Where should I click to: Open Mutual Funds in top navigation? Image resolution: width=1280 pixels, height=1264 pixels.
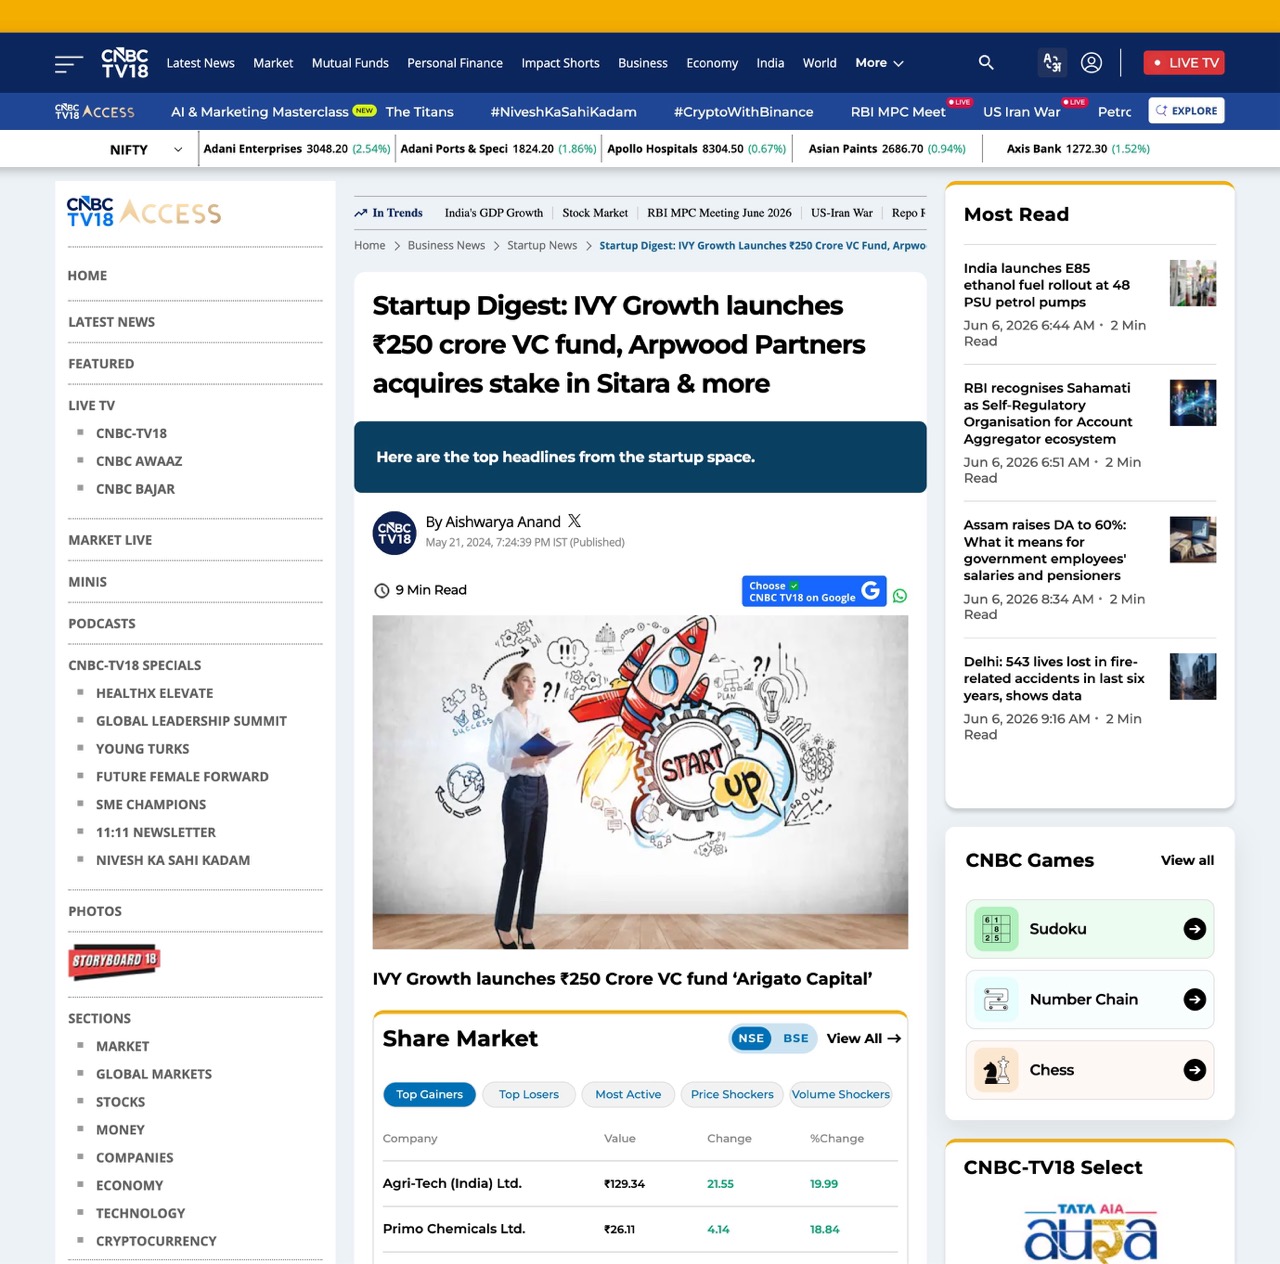[350, 63]
